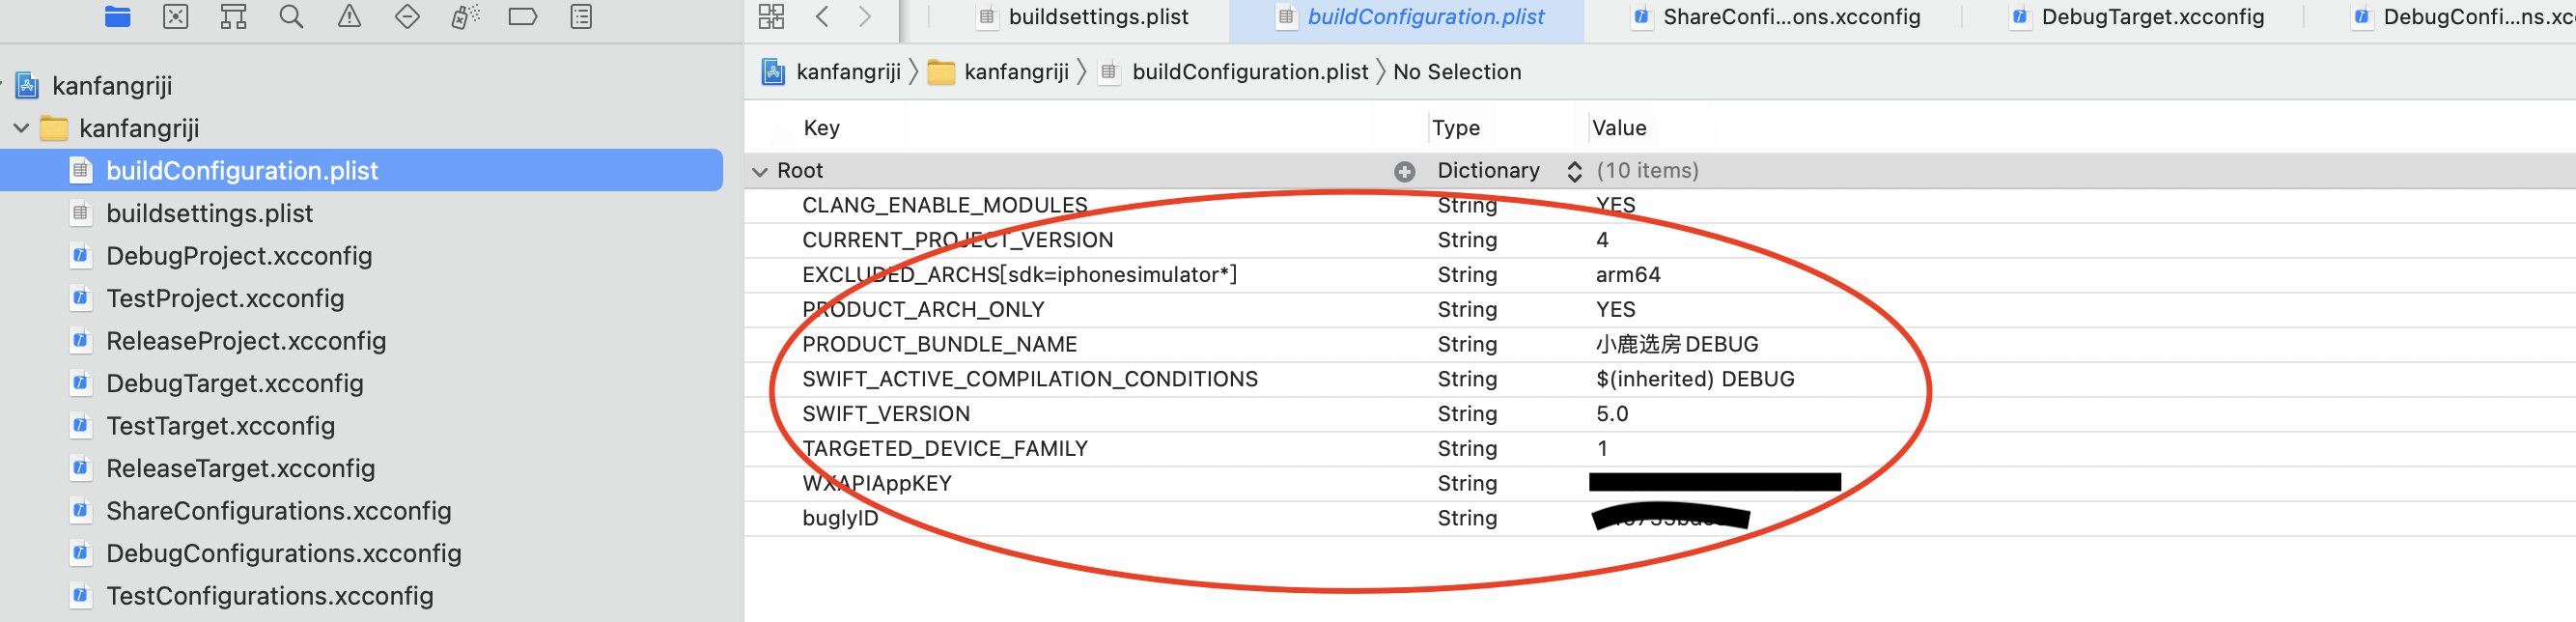Switch to the buildsettings.plist tab
The image size is (2576, 622).
point(1097,17)
